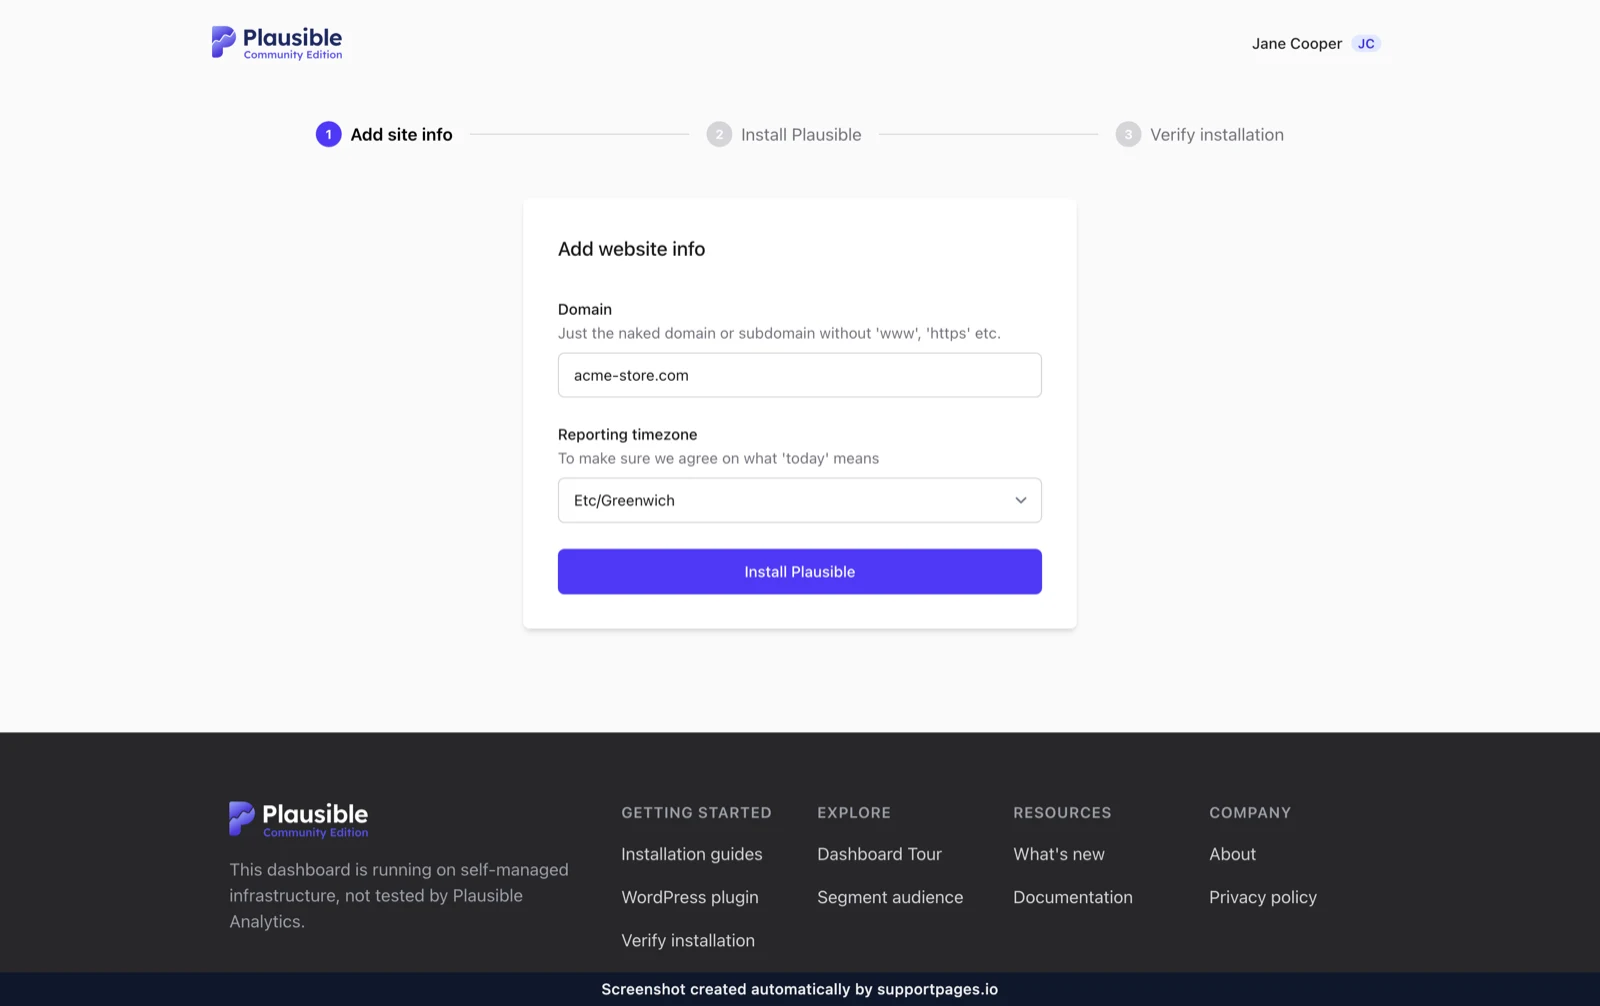Open the About link
Viewport: 1600px width, 1006px height.
tap(1233, 854)
